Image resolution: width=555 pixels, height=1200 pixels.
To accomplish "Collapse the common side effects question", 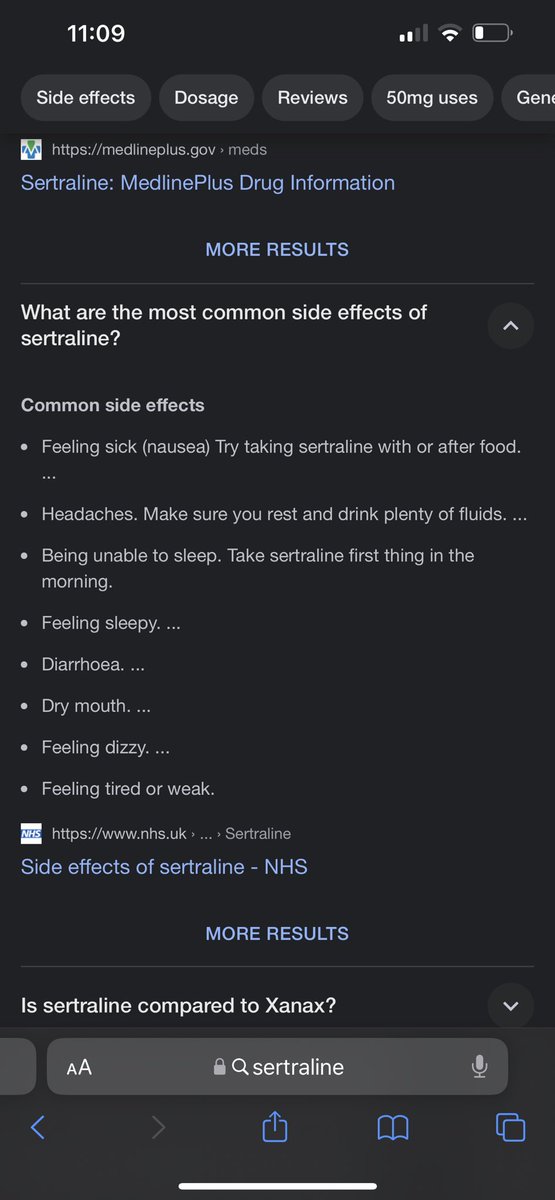I will click(511, 326).
